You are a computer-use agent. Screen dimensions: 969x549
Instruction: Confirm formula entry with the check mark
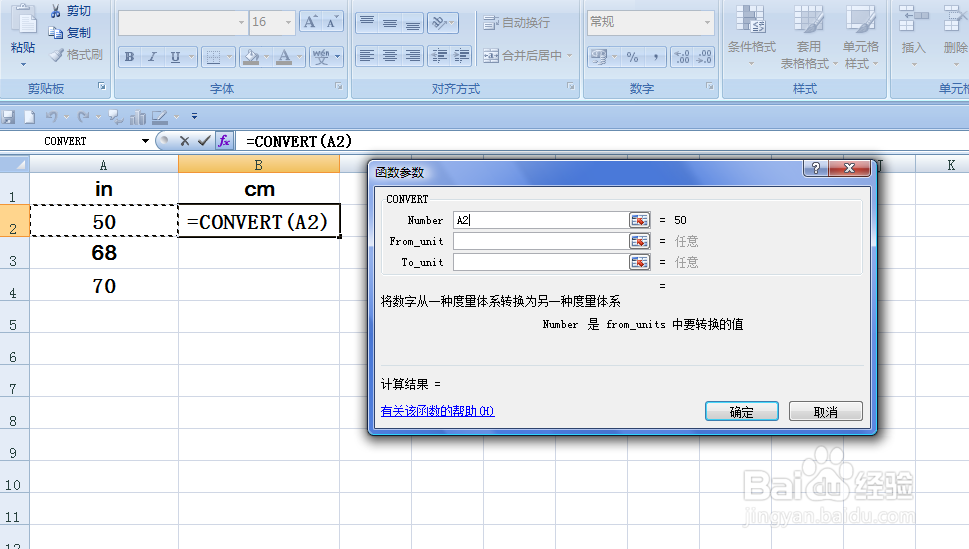click(x=203, y=141)
